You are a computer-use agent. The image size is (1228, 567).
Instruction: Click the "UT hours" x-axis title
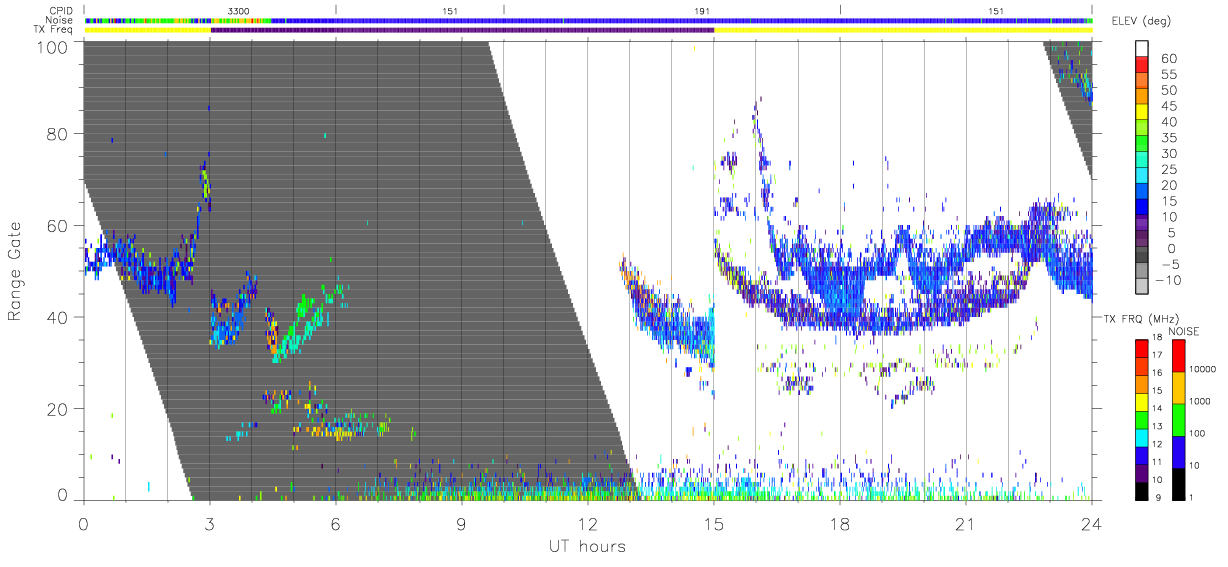(x=586, y=546)
